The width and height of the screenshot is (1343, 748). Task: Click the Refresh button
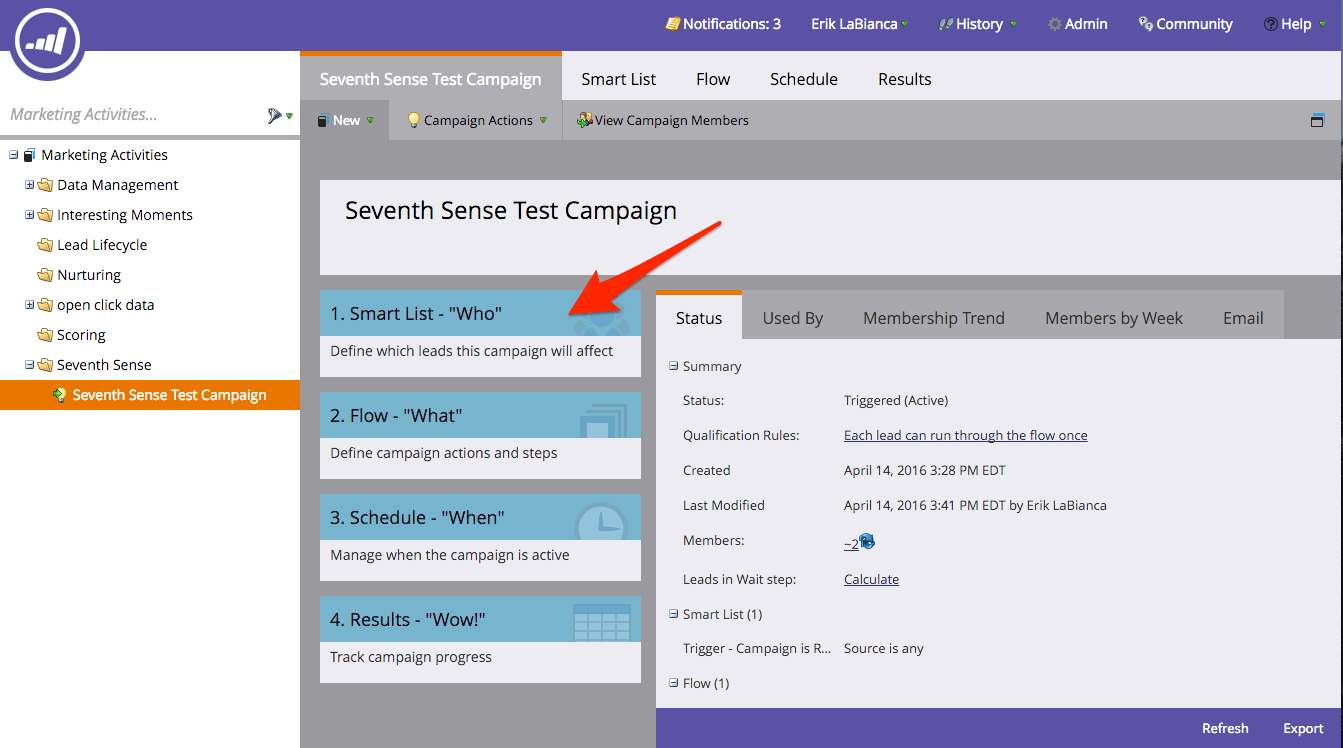click(x=1225, y=728)
